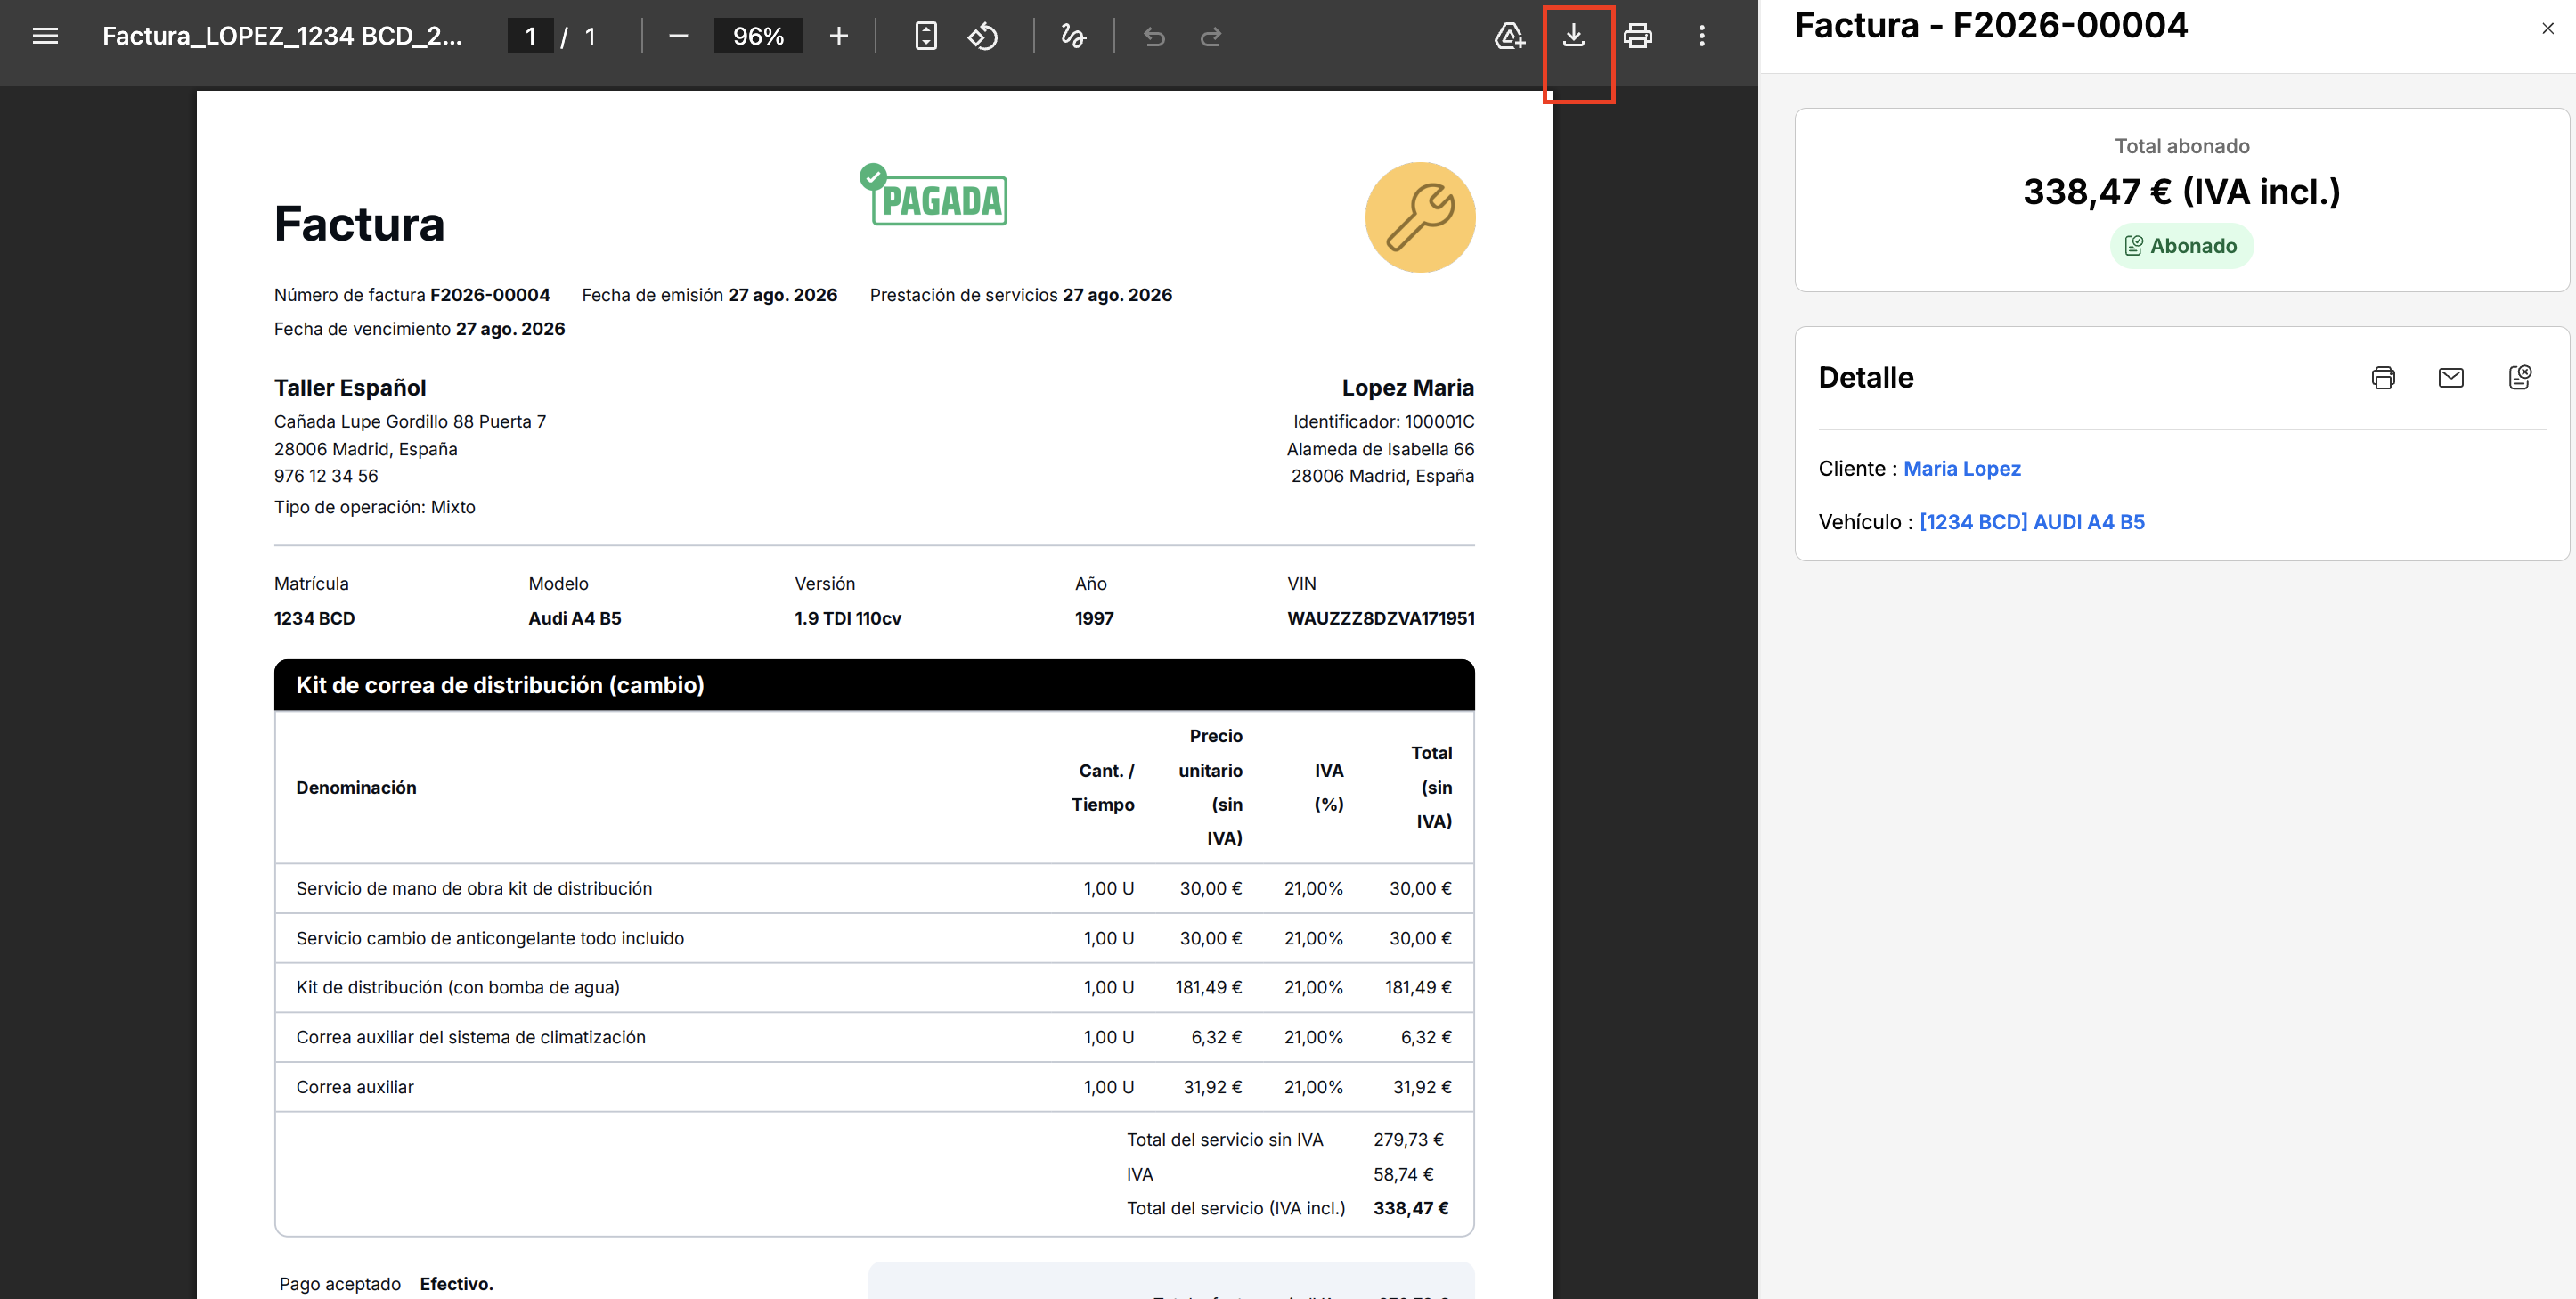Click total "31,92 €" in Correa auxiliar row
Viewport: 2576px width, 1299px height.
pyautogui.click(x=1422, y=1087)
